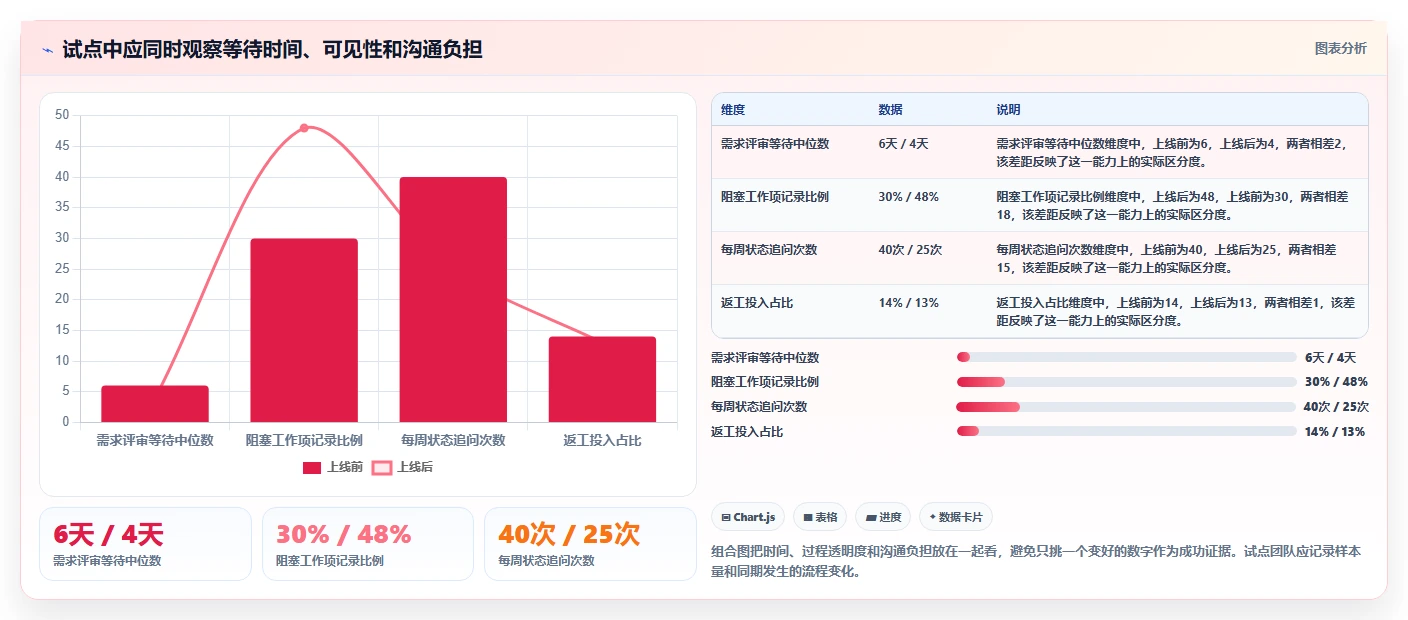The height and width of the screenshot is (620, 1408).
Task: Click the 维度 column header
Action: [733, 109]
